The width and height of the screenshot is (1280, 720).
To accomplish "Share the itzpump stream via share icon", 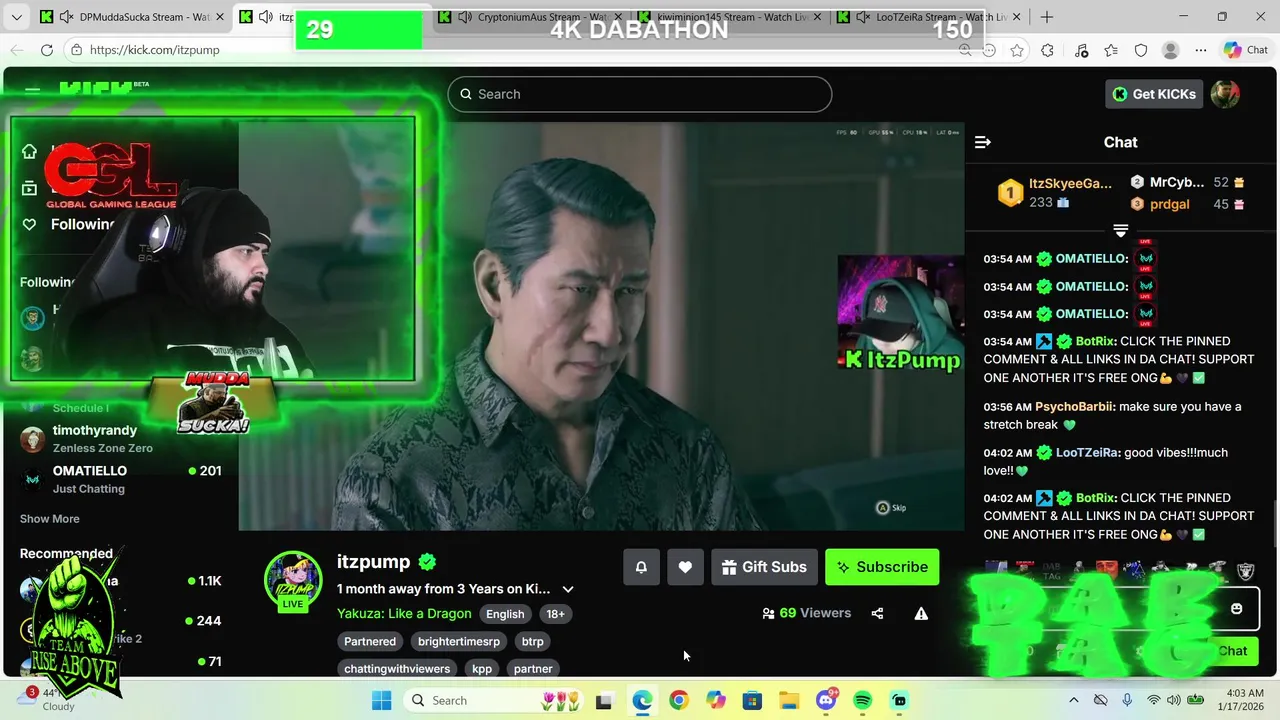I will click(x=877, y=613).
